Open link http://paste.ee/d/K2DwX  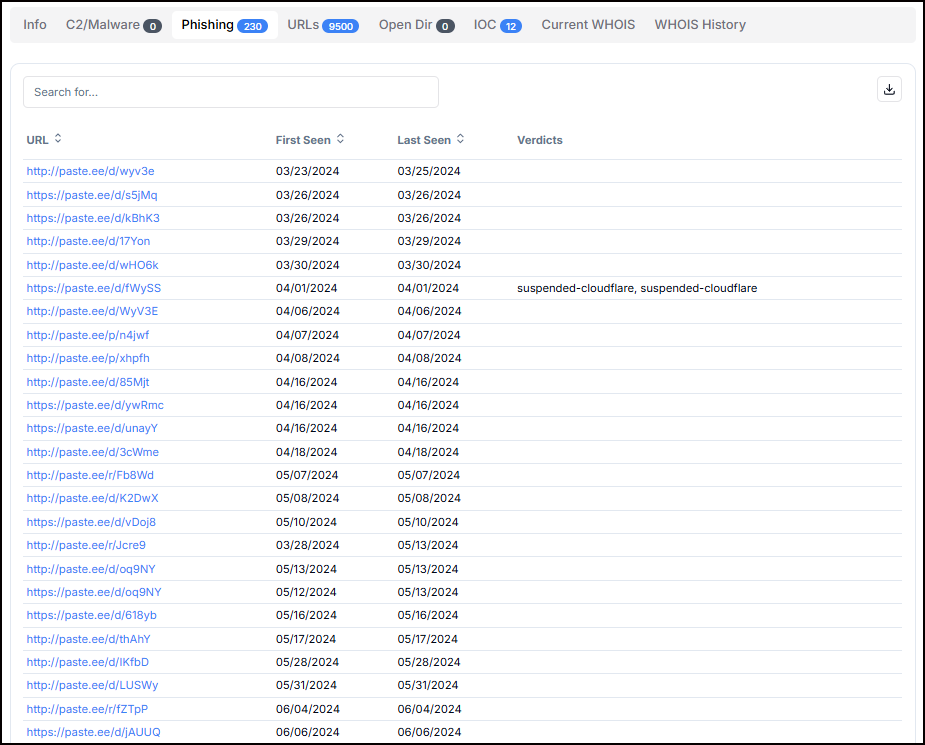93,498
